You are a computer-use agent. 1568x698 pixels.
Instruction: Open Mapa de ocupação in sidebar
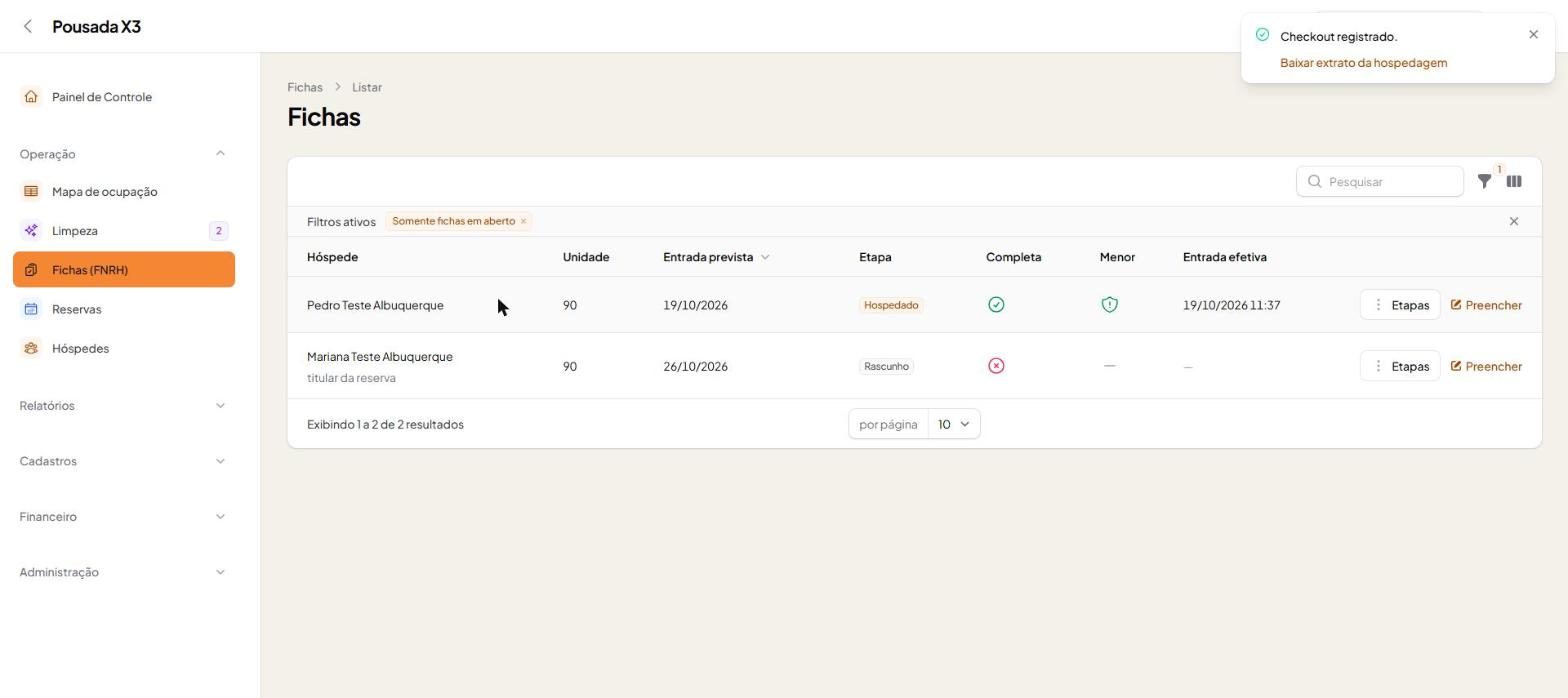point(124,192)
